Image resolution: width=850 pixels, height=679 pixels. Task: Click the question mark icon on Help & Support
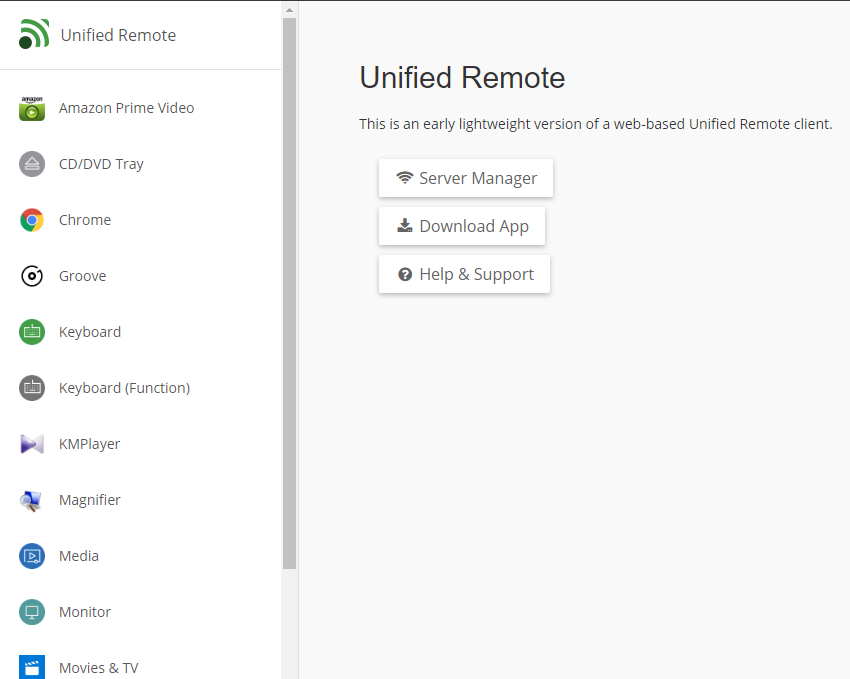tap(405, 274)
